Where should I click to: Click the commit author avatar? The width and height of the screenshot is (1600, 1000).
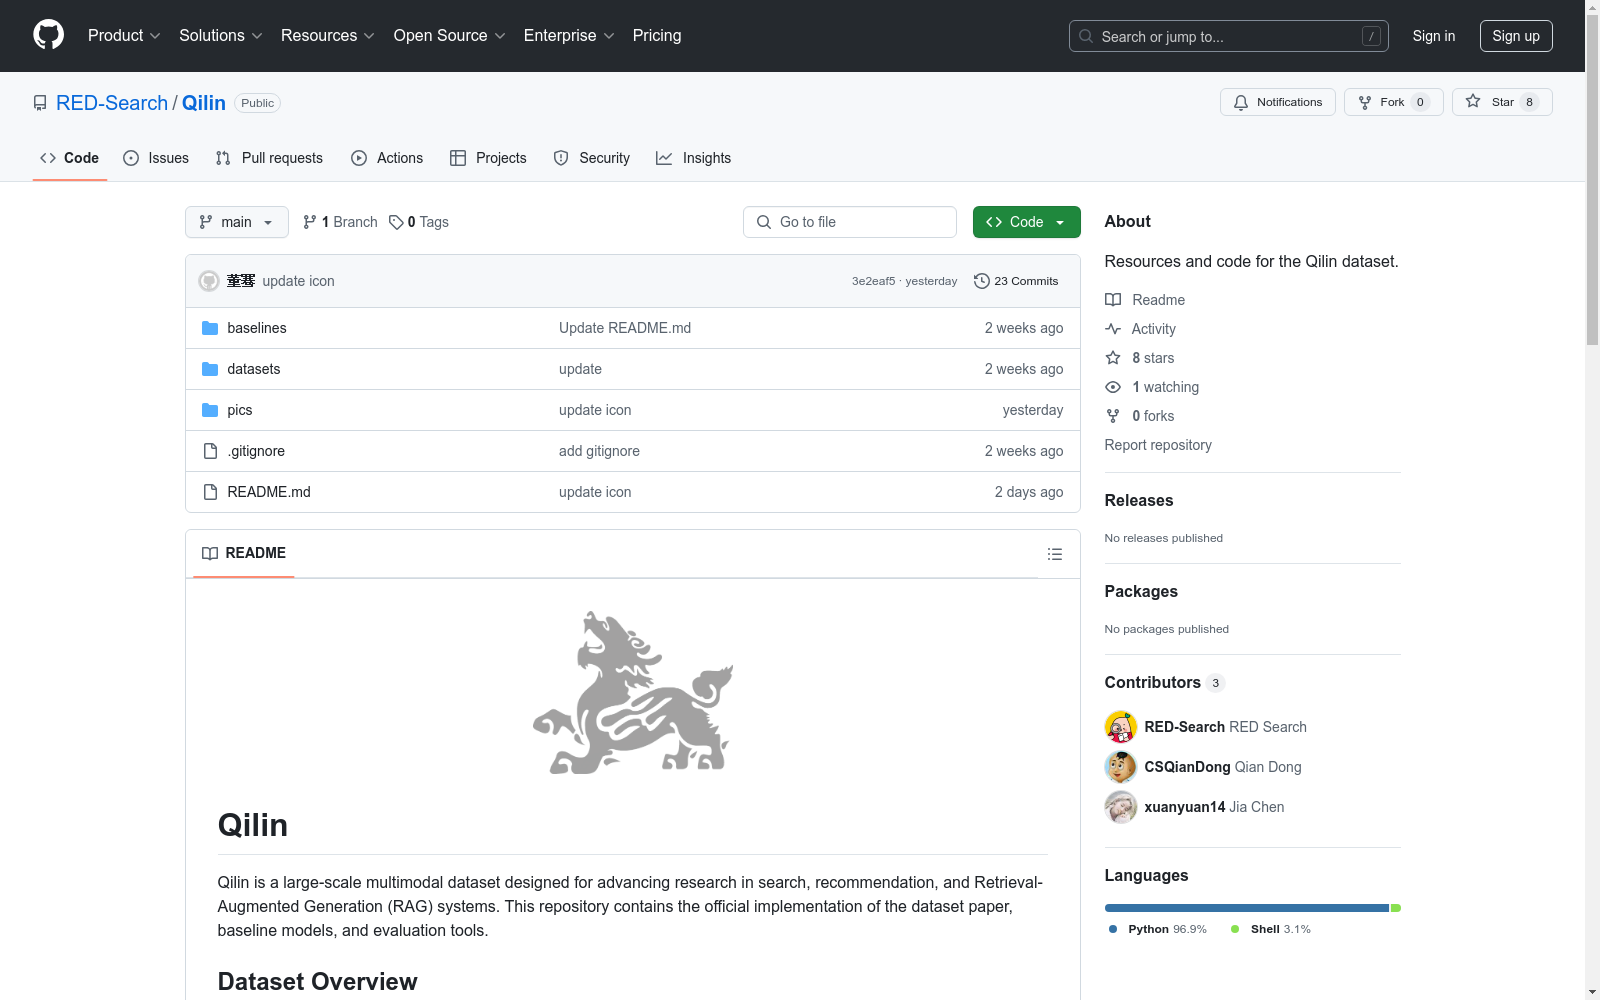tap(209, 281)
